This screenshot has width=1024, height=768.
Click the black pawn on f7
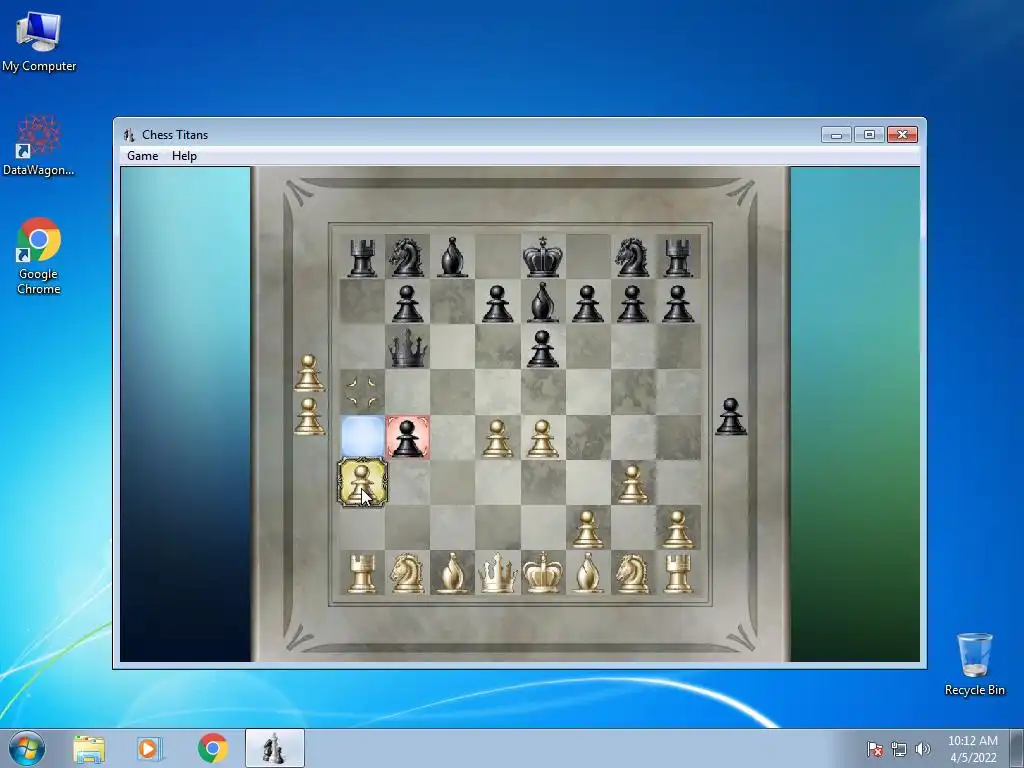[588, 303]
